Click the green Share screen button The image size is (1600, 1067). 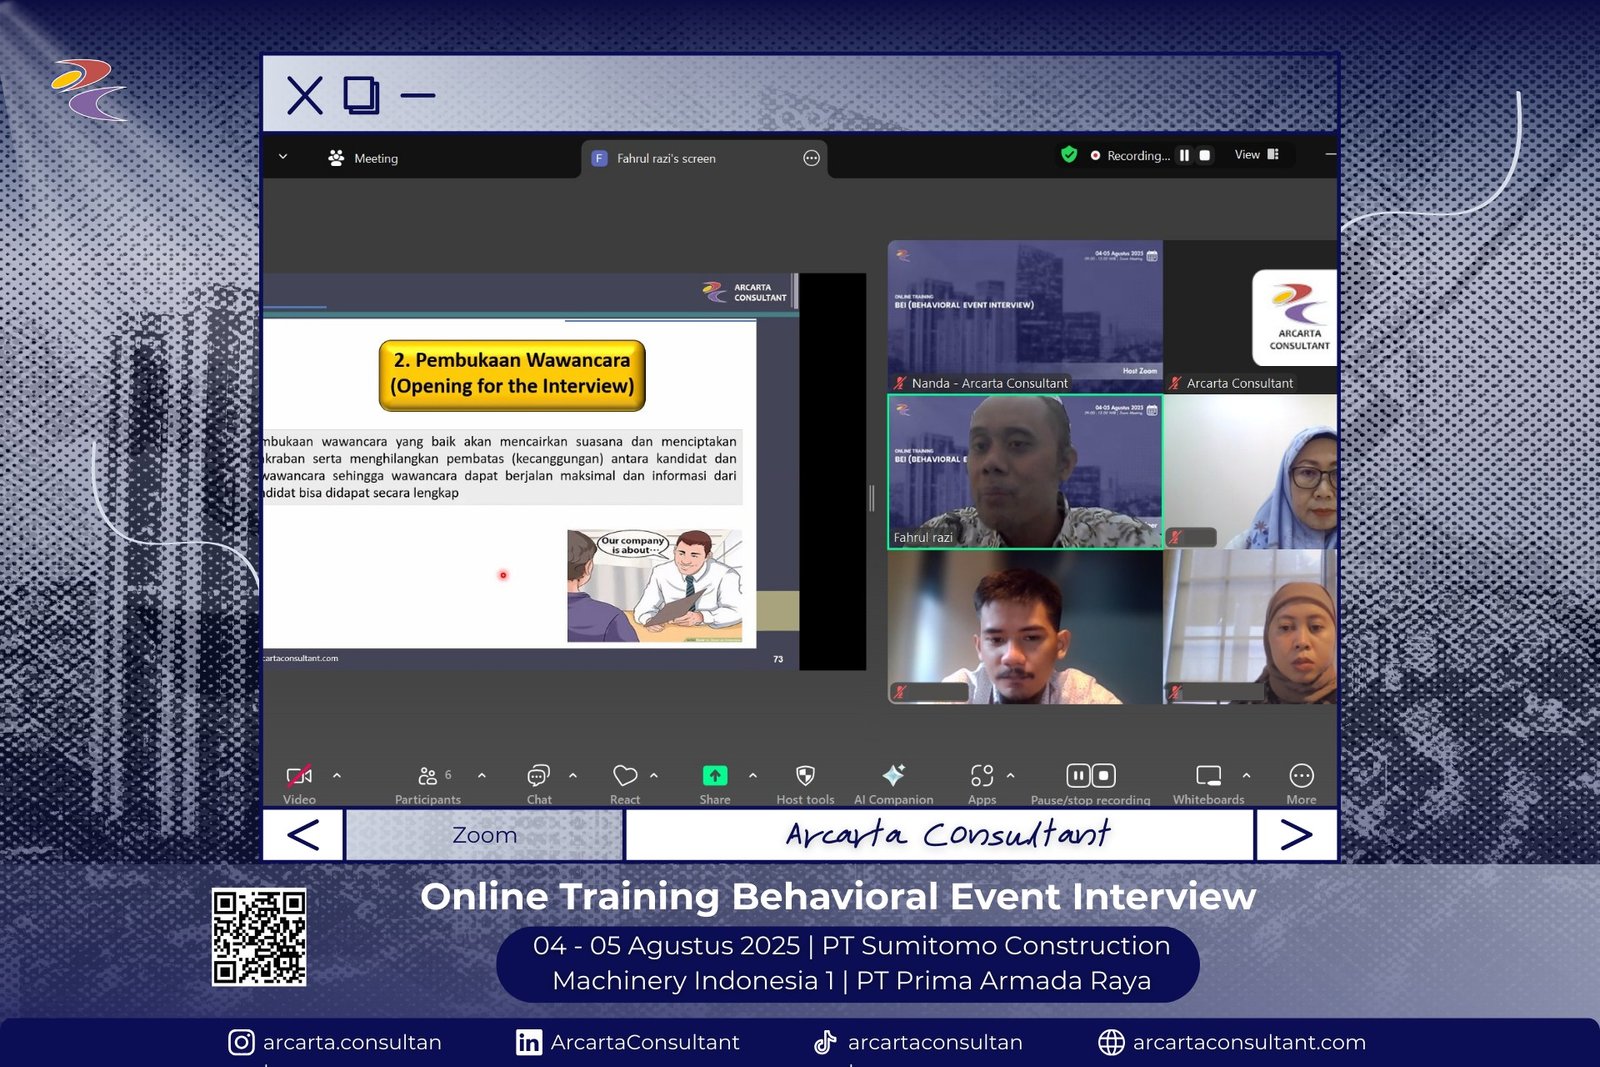click(714, 776)
